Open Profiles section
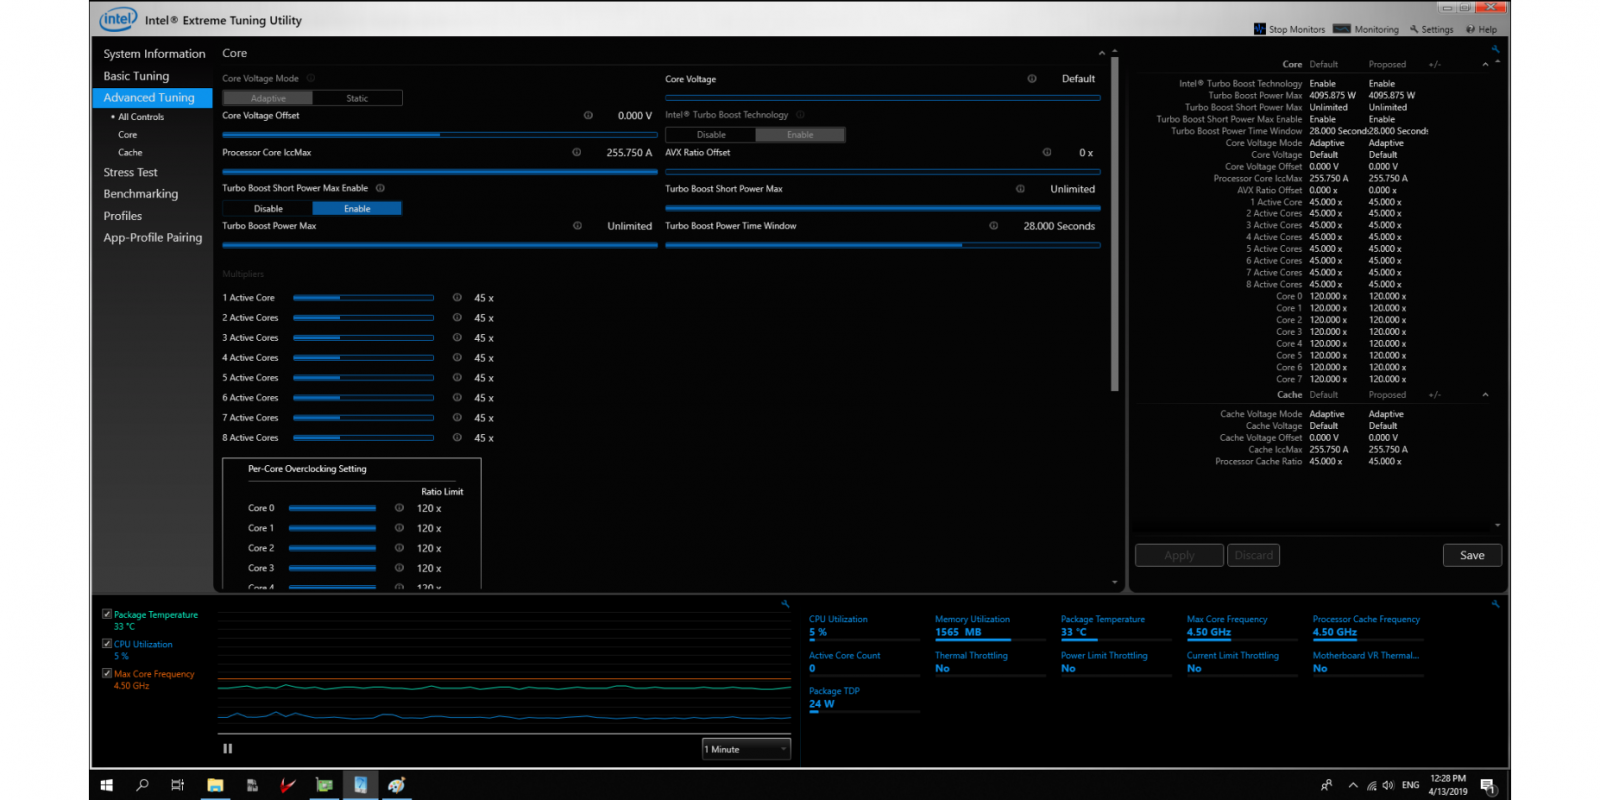 click(x=122, y=216)
